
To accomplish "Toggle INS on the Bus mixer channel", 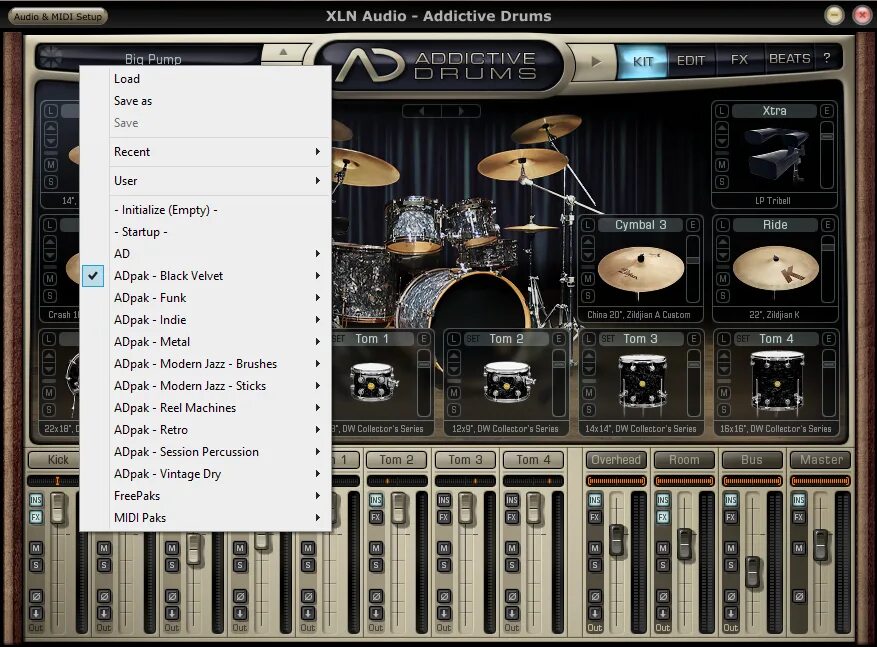I will (x=731, y=500).
